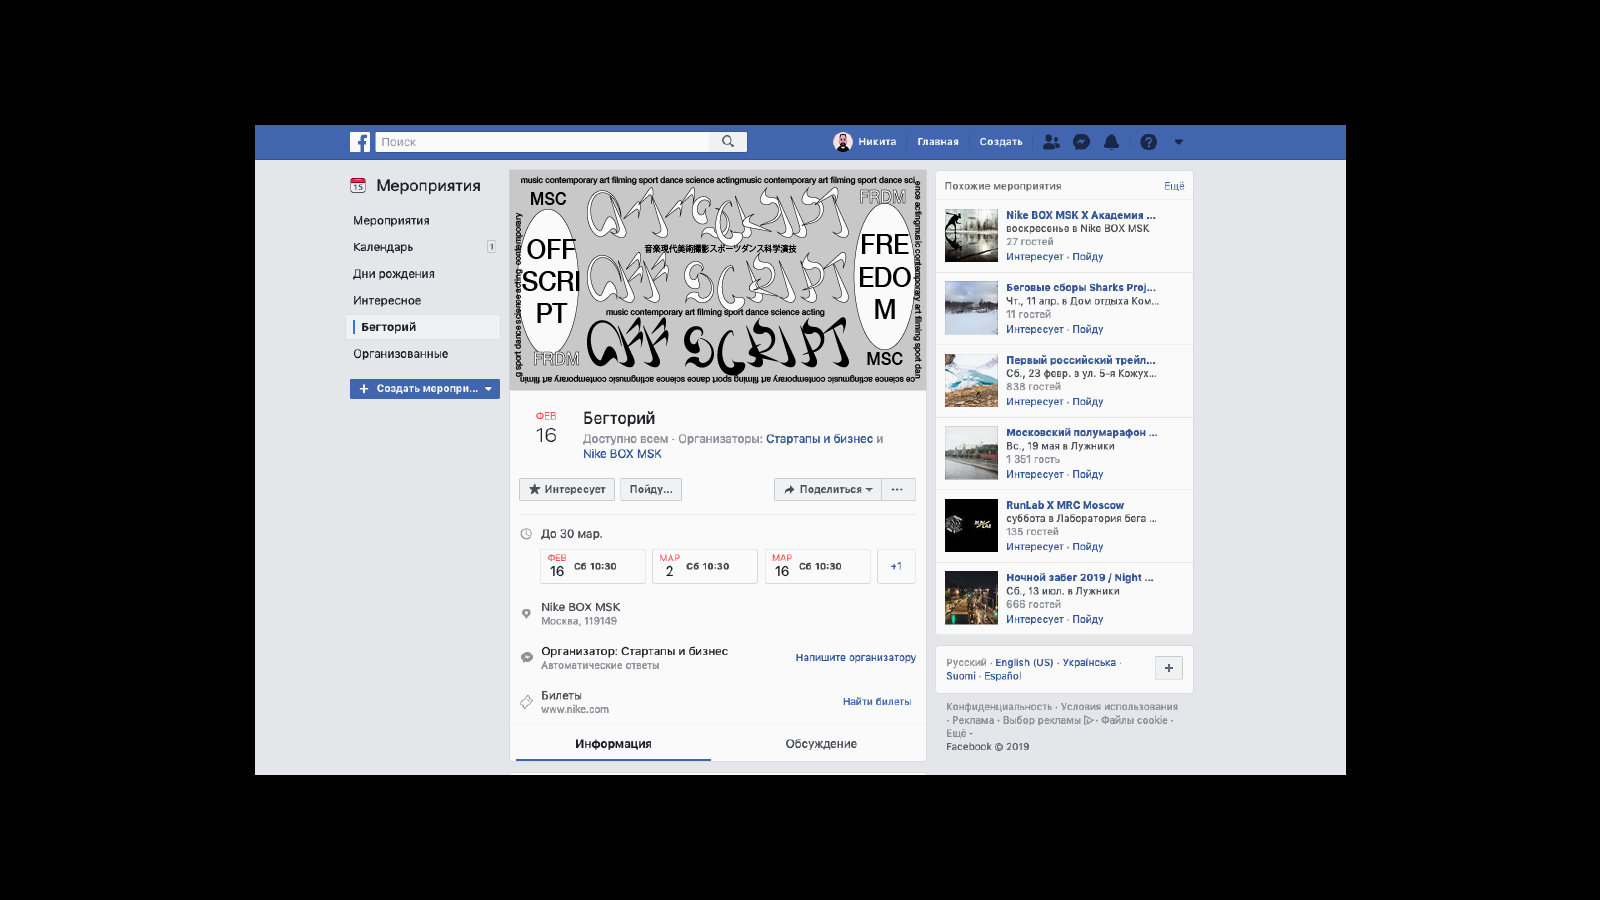
Task: Click Ещё in Похожие мероприятия header
Action: tap(1174, 186)
